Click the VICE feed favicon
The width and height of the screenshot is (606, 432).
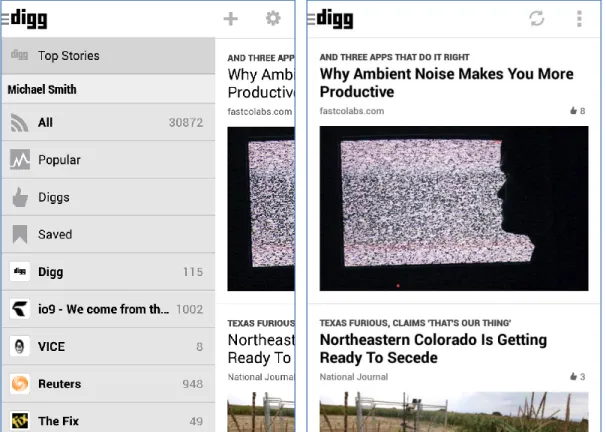pos(20,346)
